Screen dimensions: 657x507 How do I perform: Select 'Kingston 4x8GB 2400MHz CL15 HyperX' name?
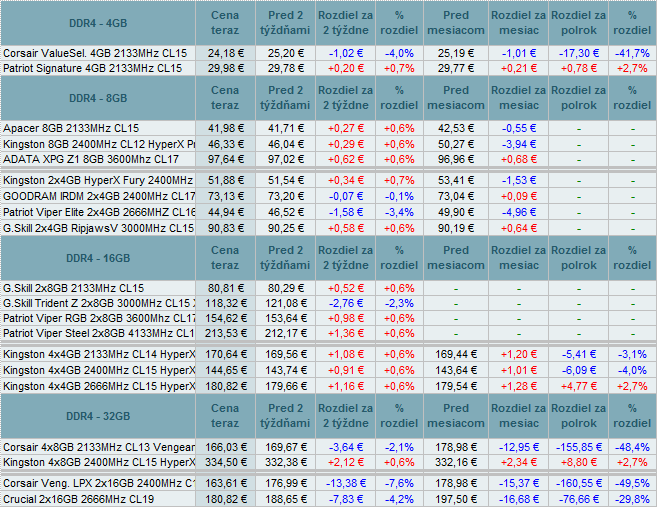[x=99, y=462]
